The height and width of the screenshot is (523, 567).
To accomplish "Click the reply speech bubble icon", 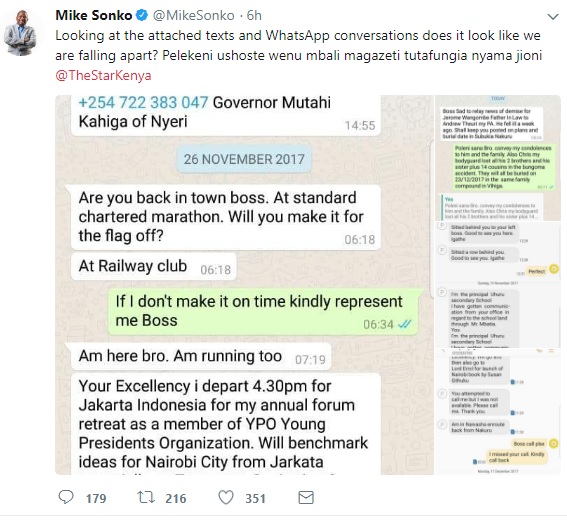I will click(x=66, y=497).
